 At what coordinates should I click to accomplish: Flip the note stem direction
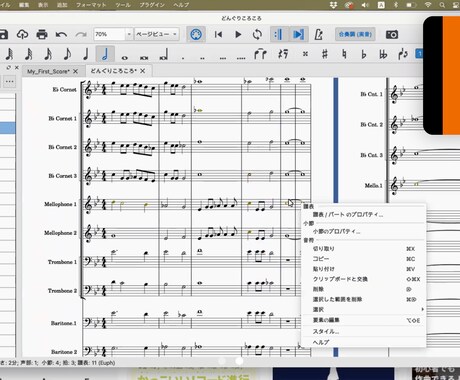tap(403, 54)
